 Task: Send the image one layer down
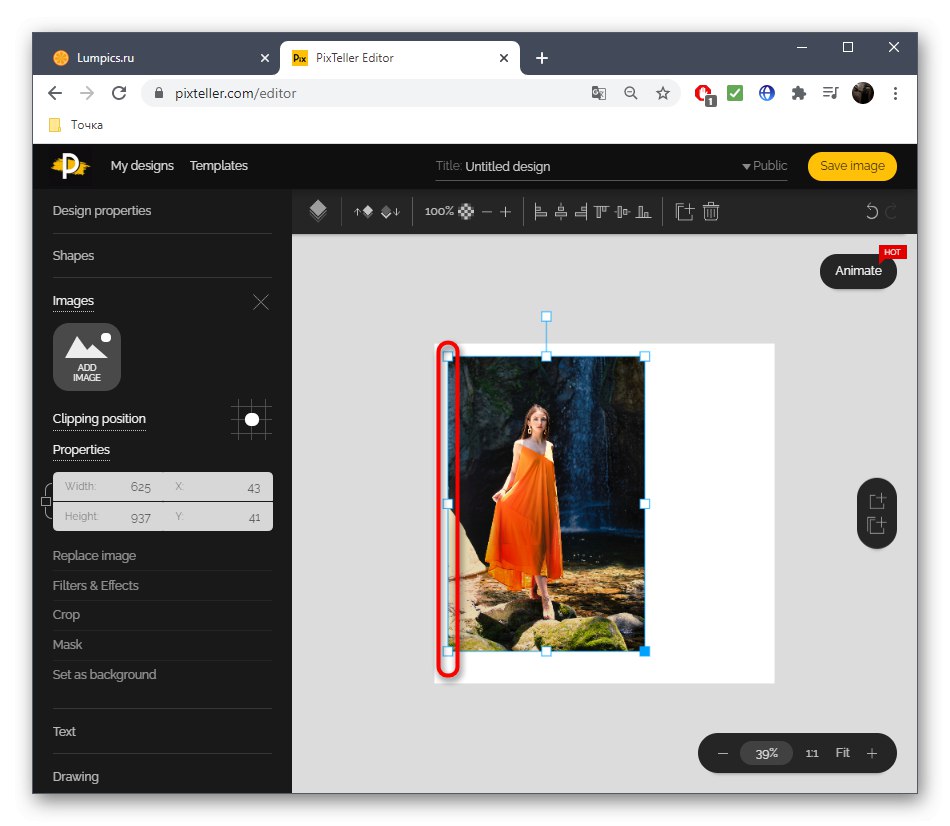point(390,211)
